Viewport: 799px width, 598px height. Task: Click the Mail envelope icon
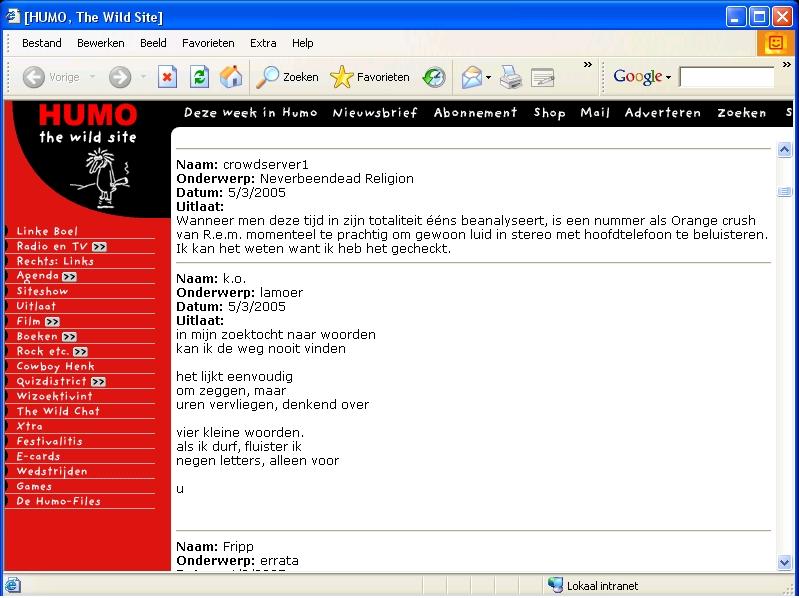tap(471, 77)
